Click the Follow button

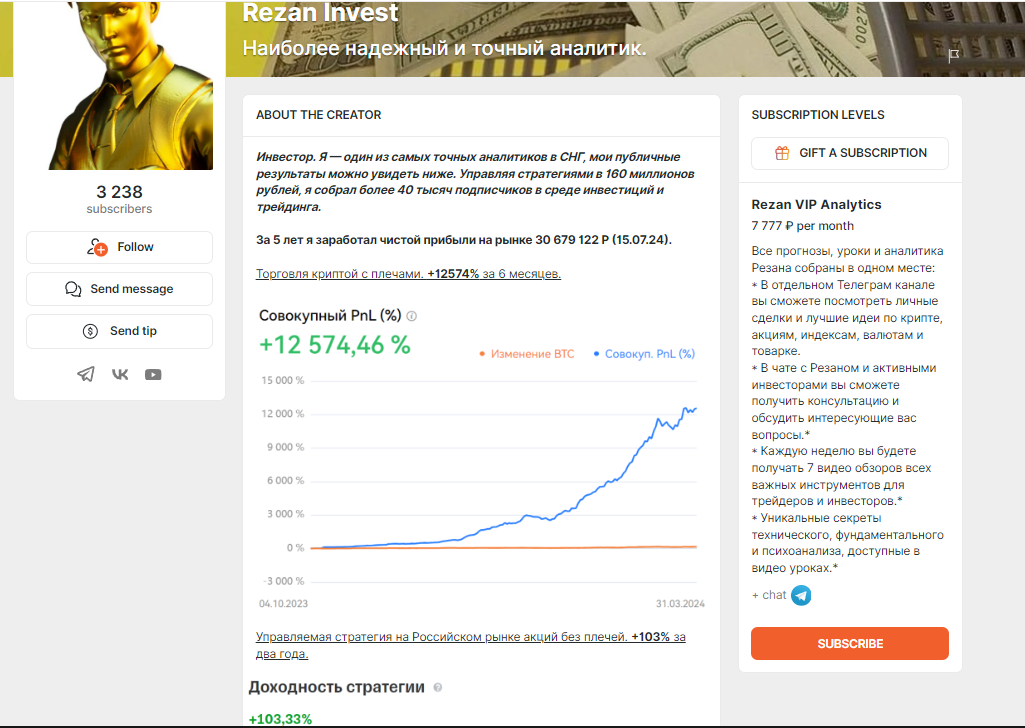pos(120,247)
